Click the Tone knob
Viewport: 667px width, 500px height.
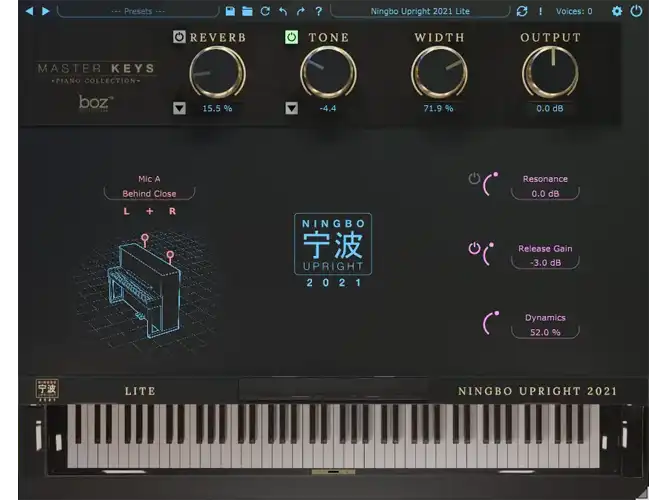coord(328,73)
